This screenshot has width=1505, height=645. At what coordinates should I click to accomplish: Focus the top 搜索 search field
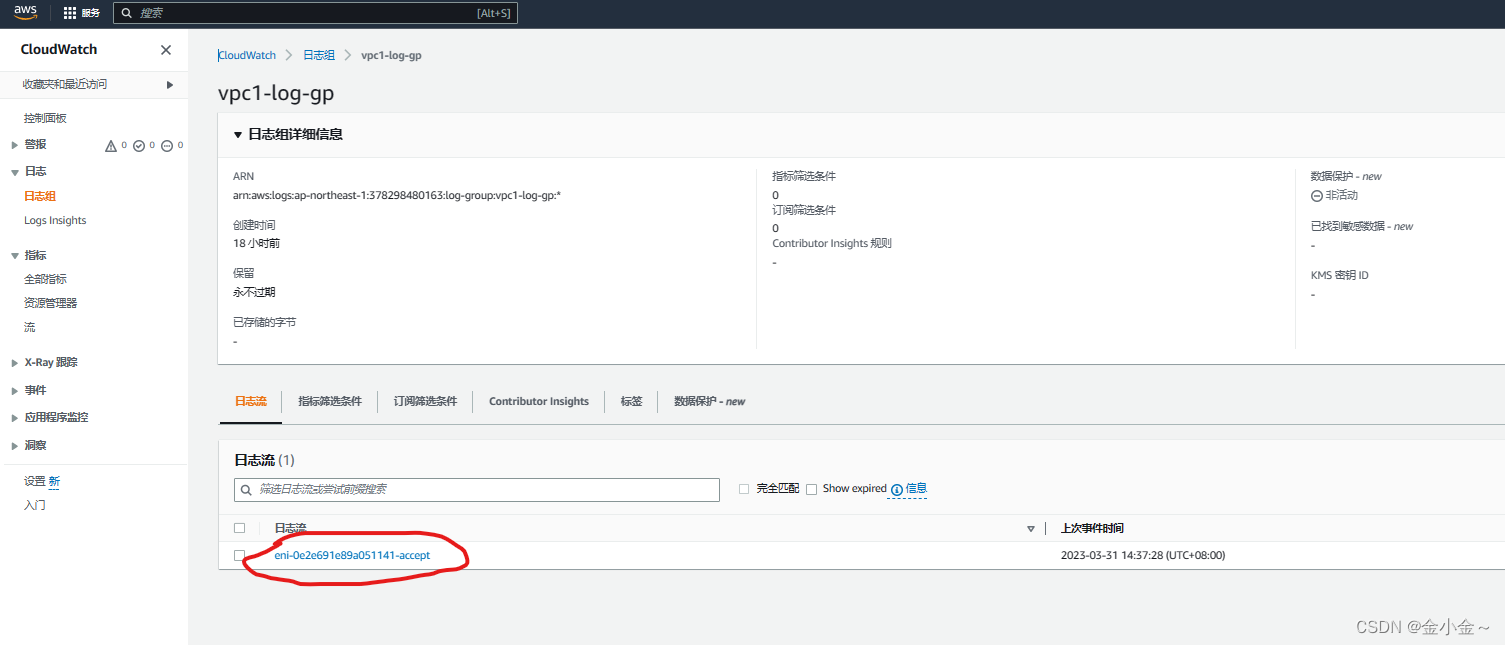tap(315, 13)
